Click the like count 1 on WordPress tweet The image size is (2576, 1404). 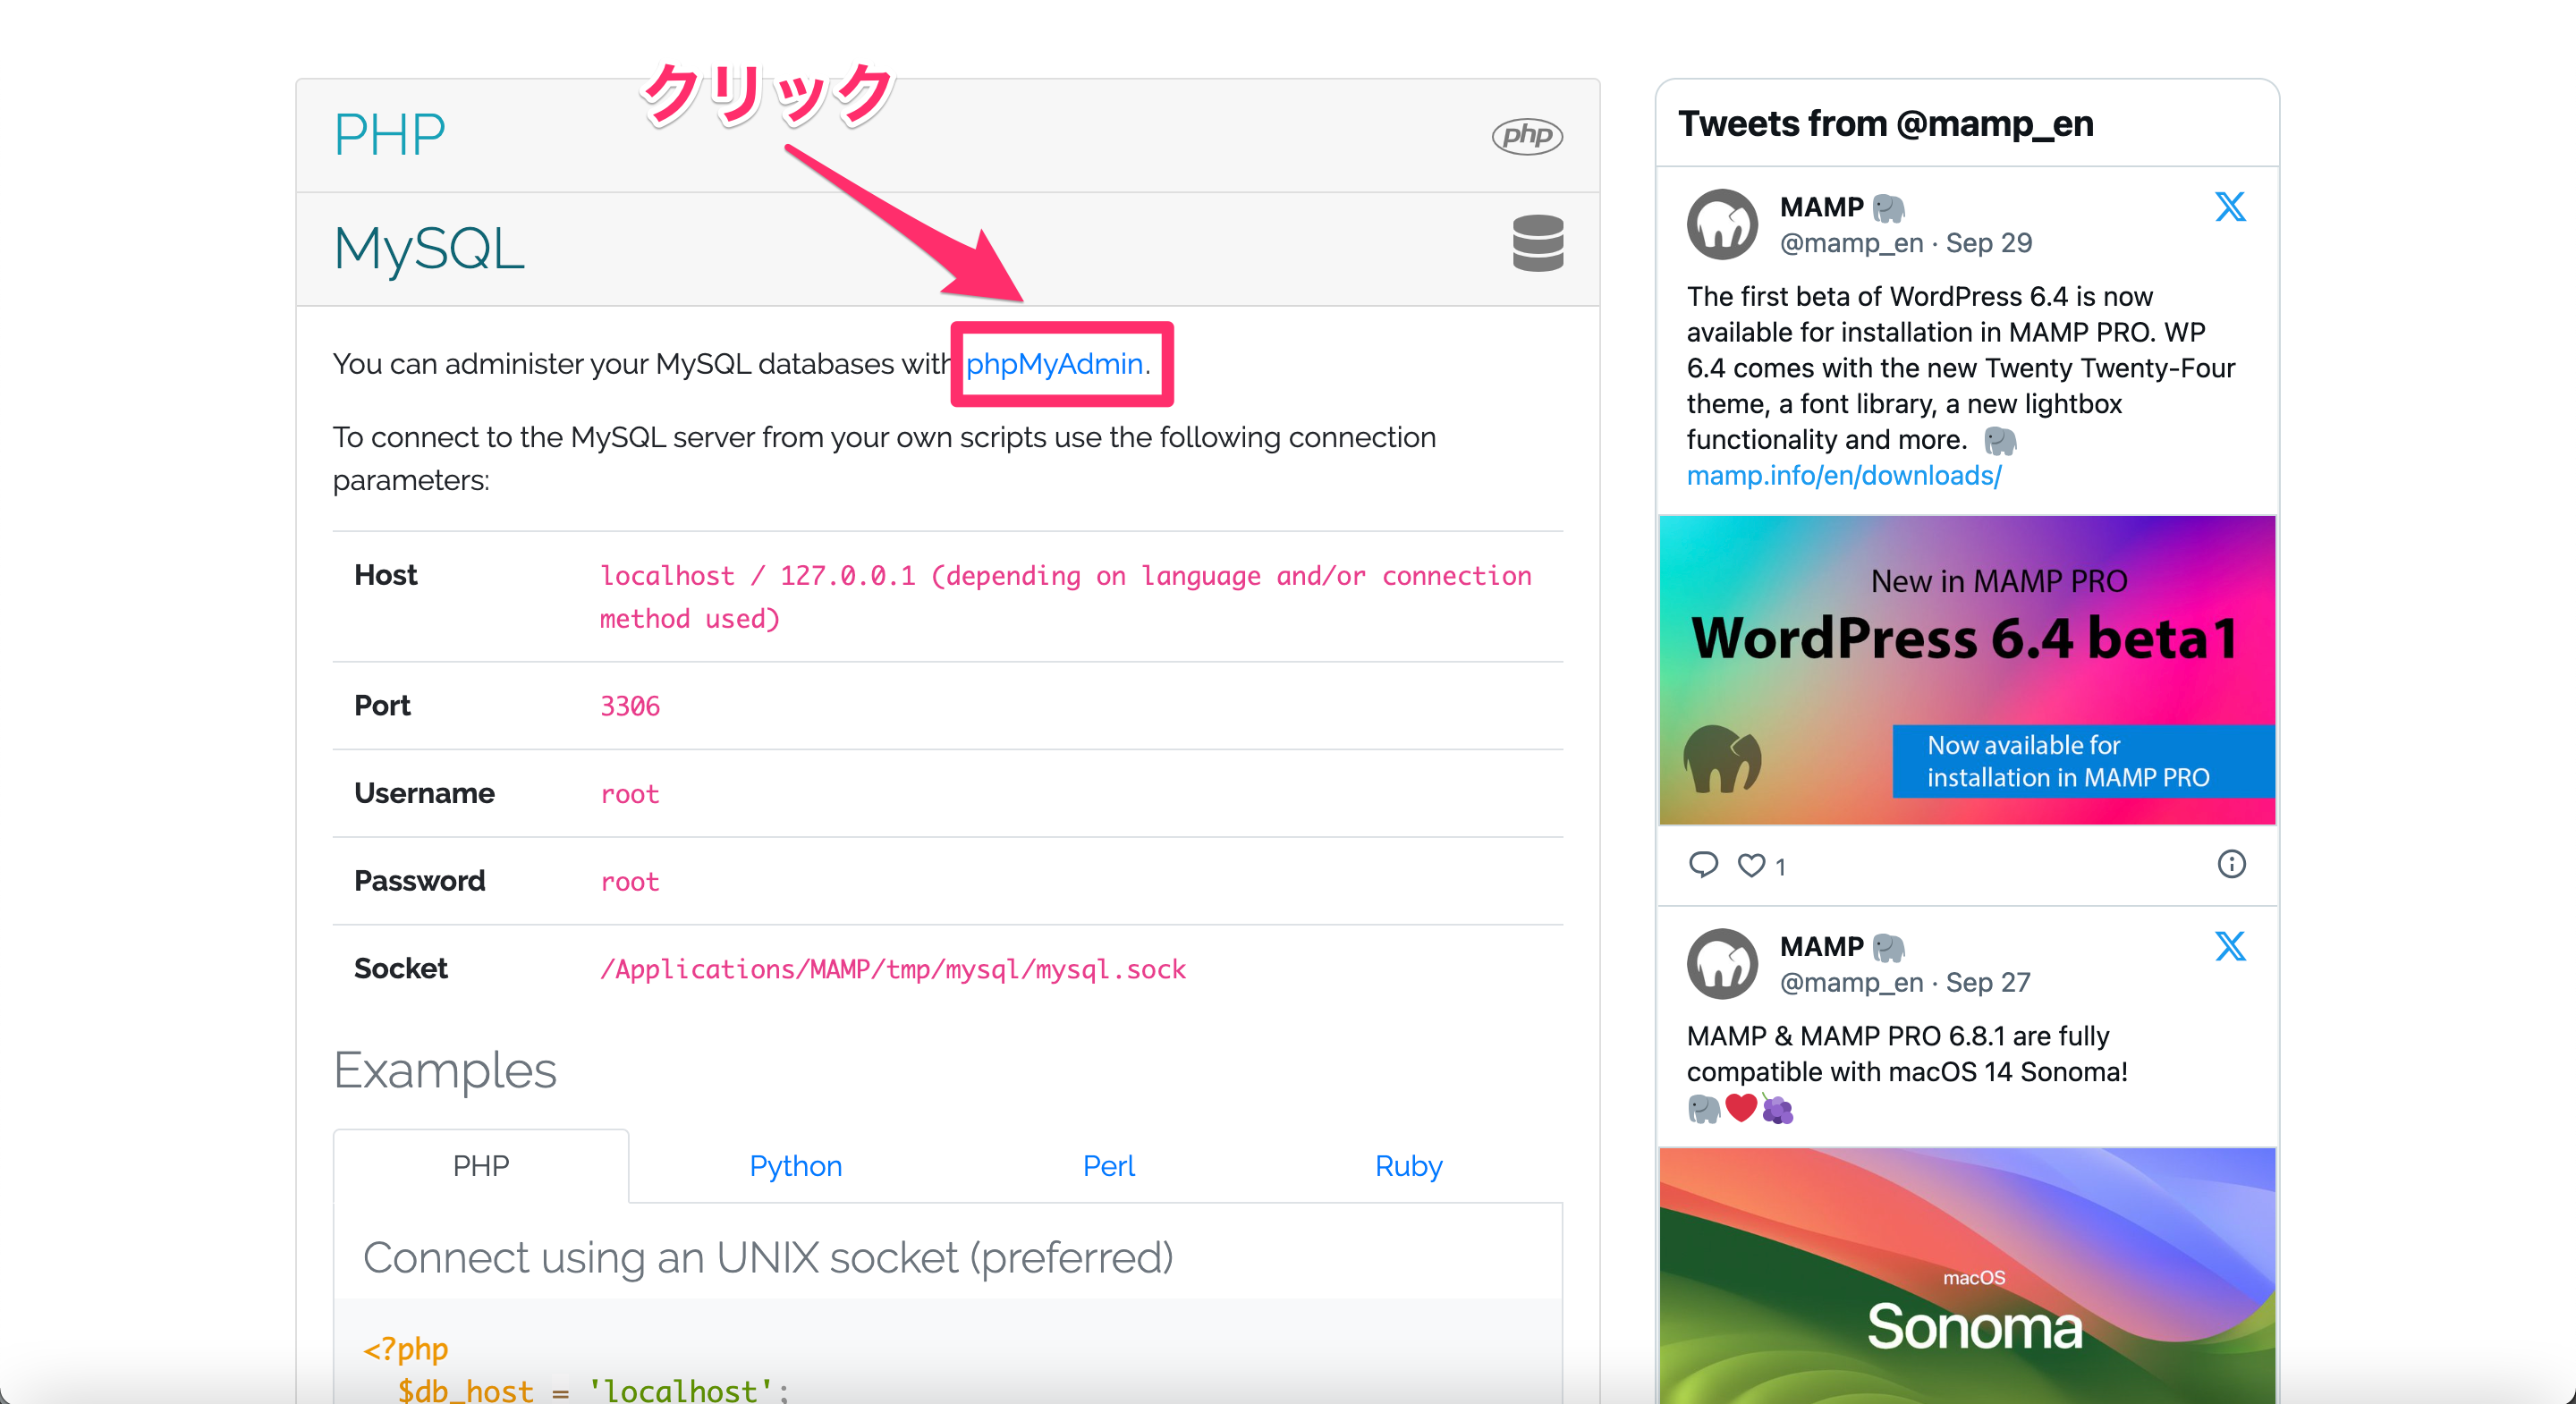coord(1780,867)
